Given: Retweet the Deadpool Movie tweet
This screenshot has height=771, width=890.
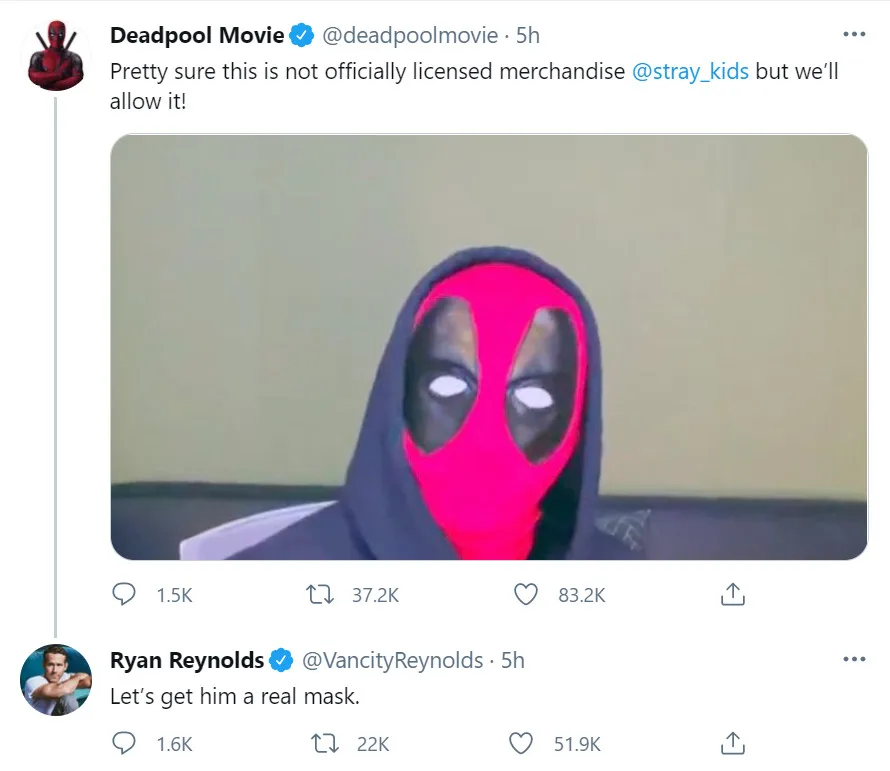Looking at the screenshot, I should 319,595.
